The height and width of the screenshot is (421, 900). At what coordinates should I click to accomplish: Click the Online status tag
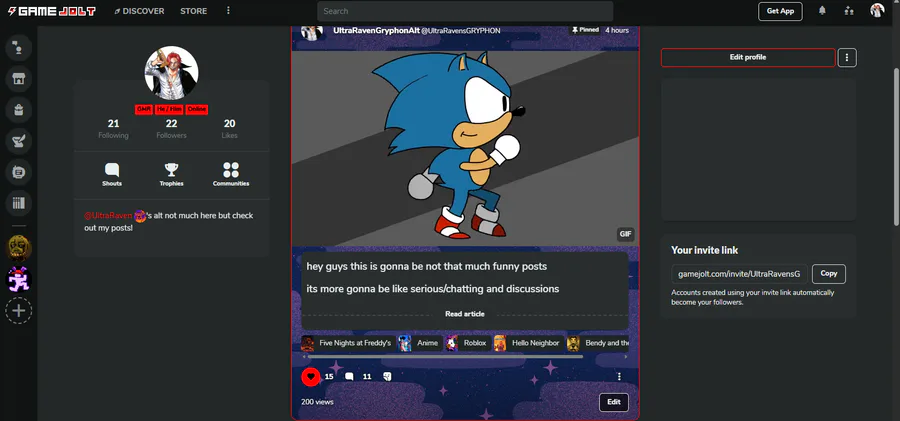pos(196,109)
